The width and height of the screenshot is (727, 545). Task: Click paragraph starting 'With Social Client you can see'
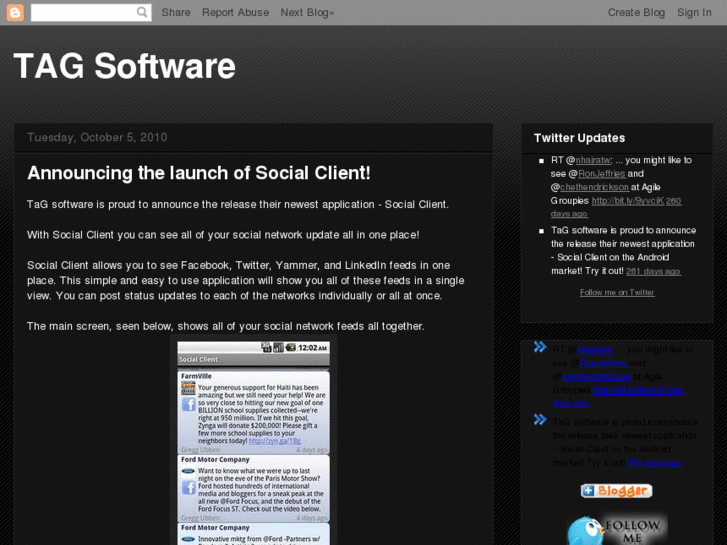(x=223, y=235)
